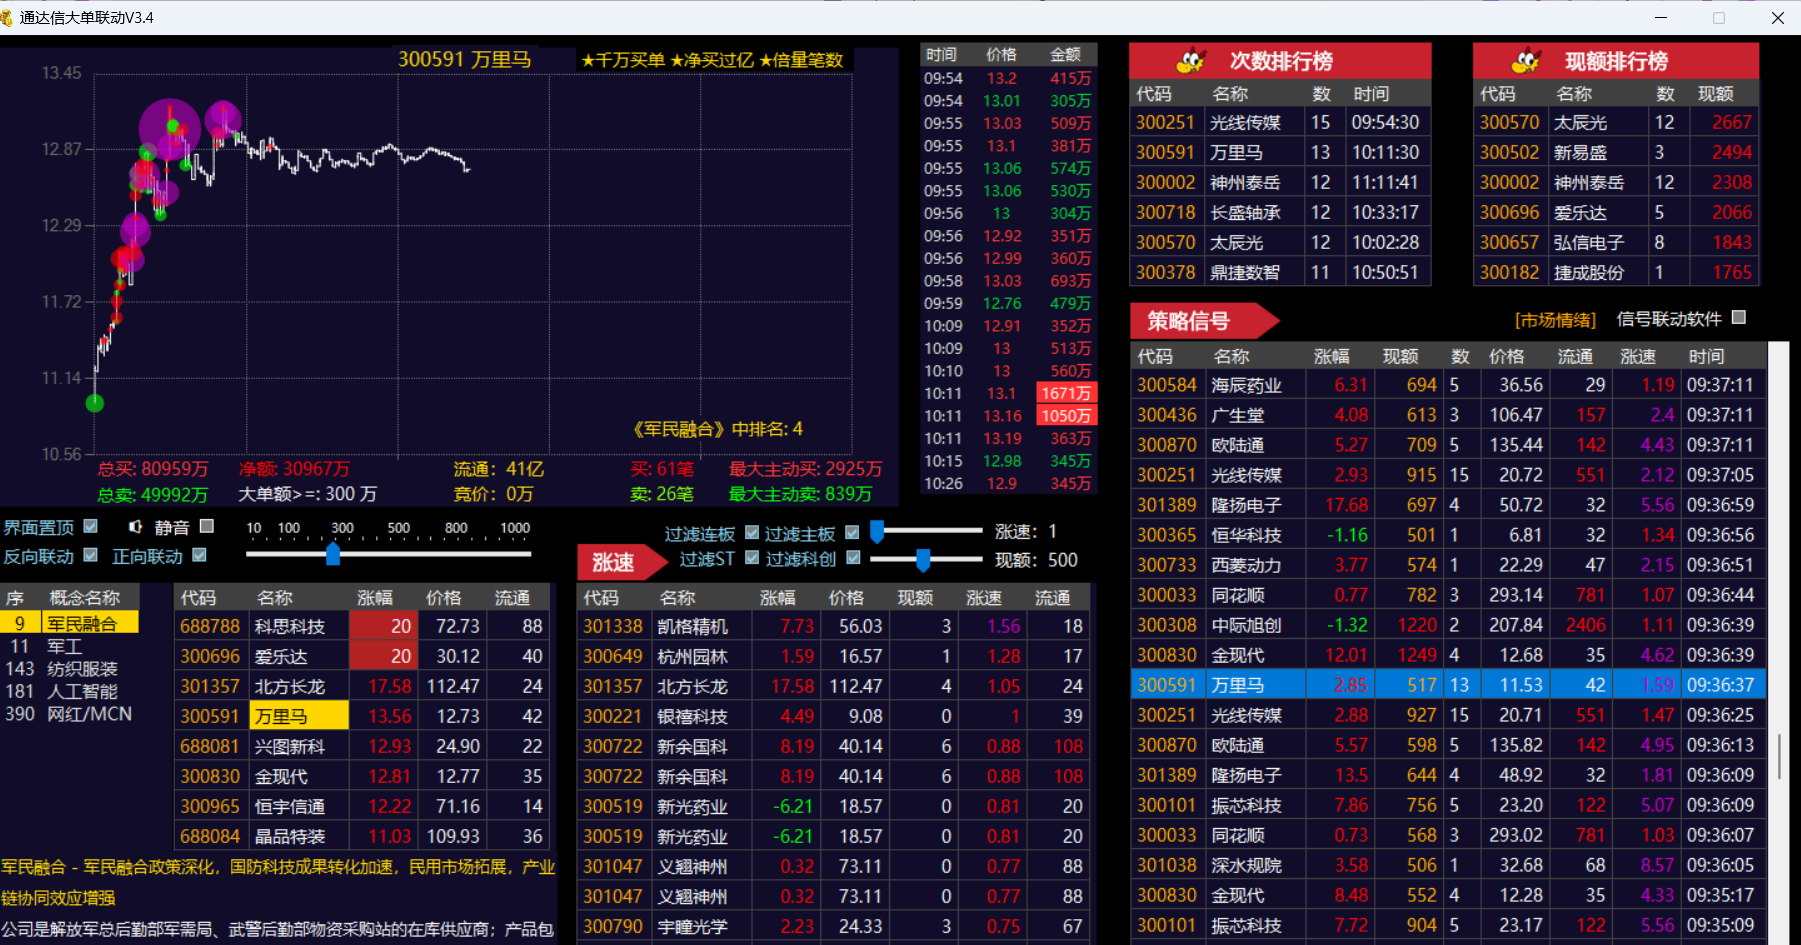Sort the concept stock list by 涨幅 header
Viewport: 1801px width, 945px height.
375,598
